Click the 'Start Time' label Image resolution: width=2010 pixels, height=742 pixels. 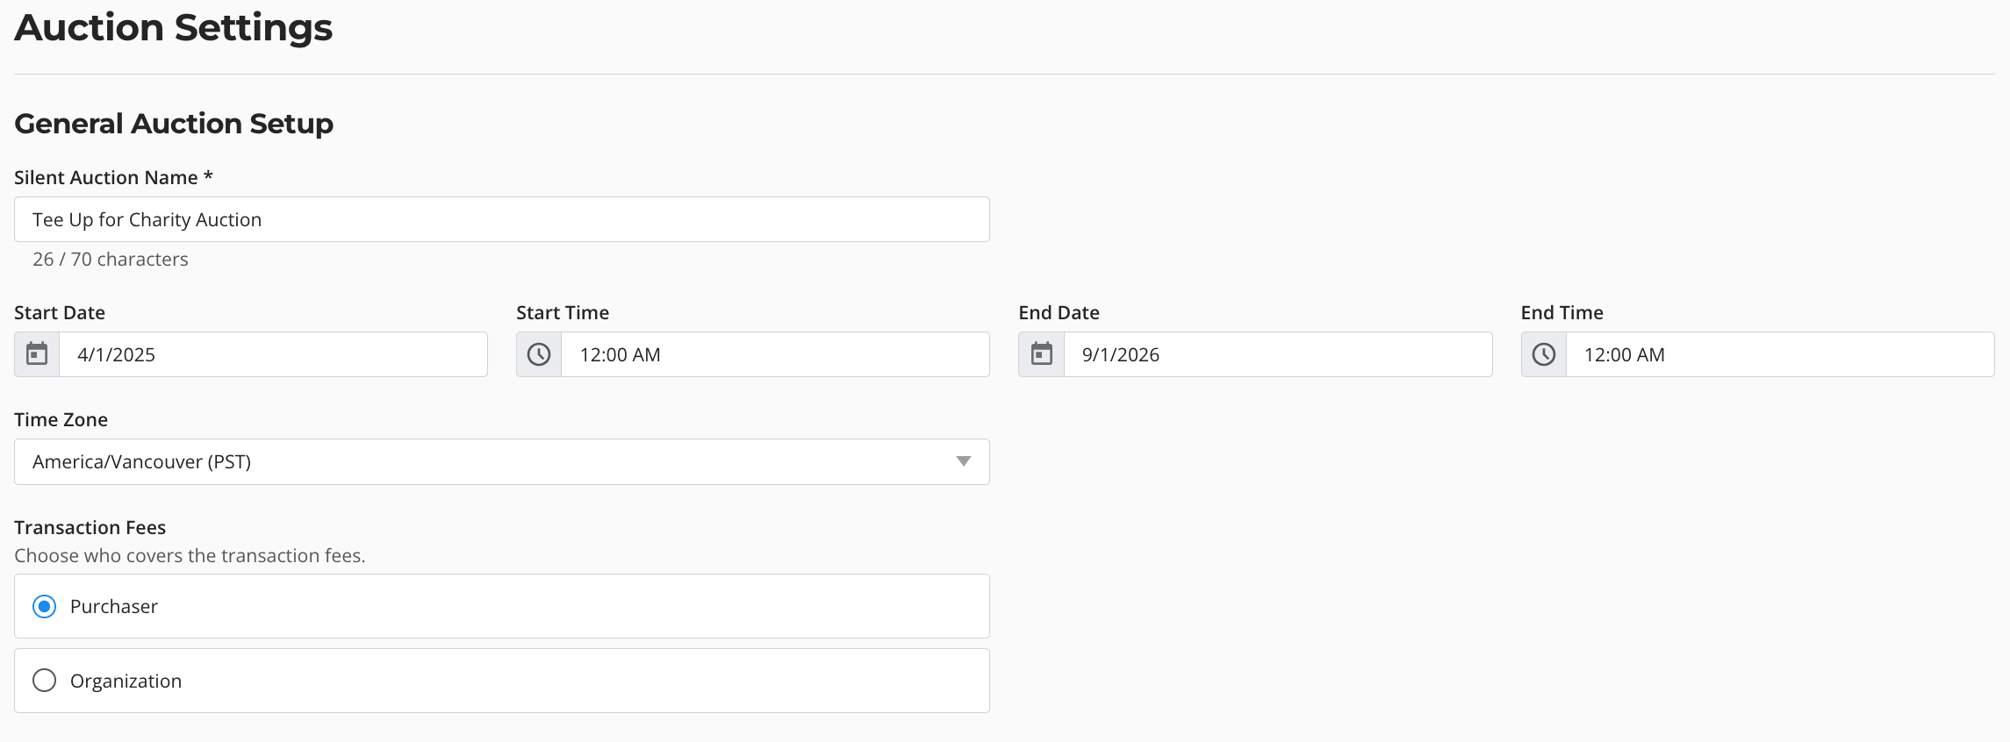pos(563,312)
